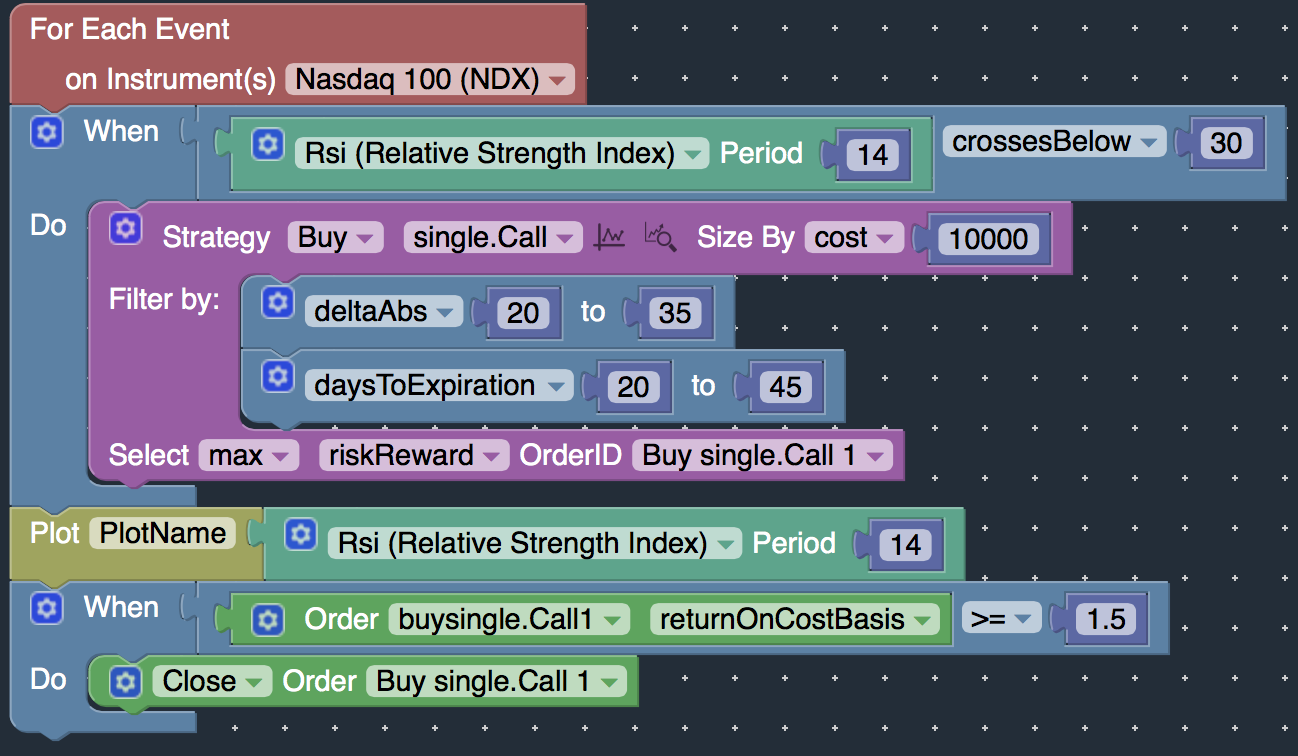Edit Rsi Period value 14 in Plot block
This screenshot has height=756, width=1298.
905,545
